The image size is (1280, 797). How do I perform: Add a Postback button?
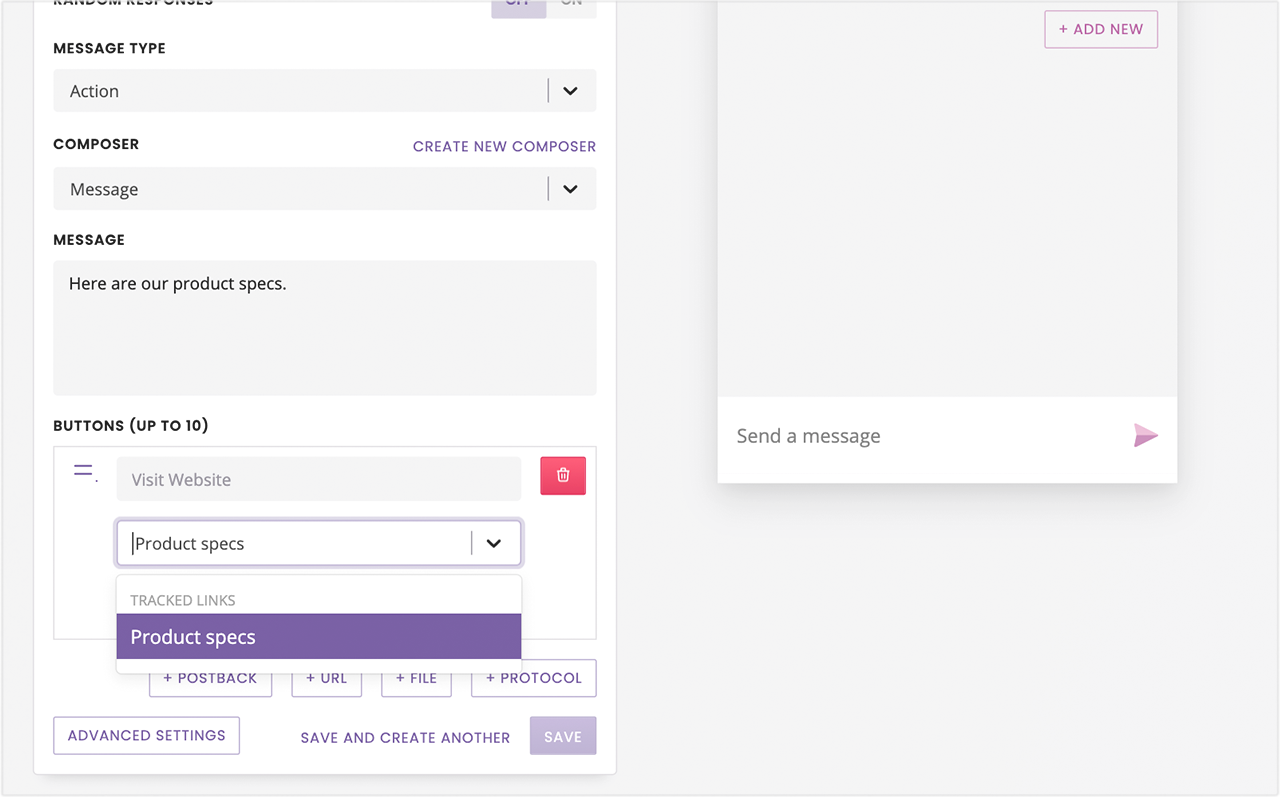coord(210,677)
